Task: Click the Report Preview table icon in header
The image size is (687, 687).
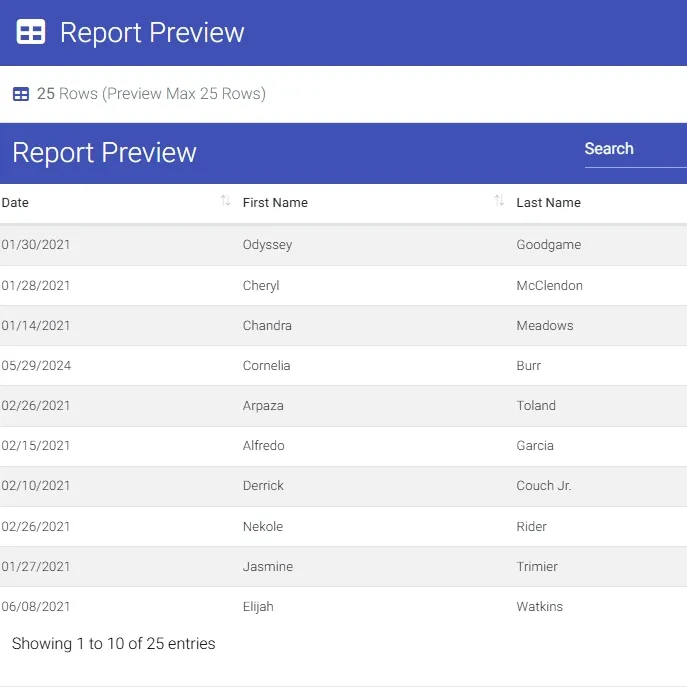Action: click(x=31, y=32)
